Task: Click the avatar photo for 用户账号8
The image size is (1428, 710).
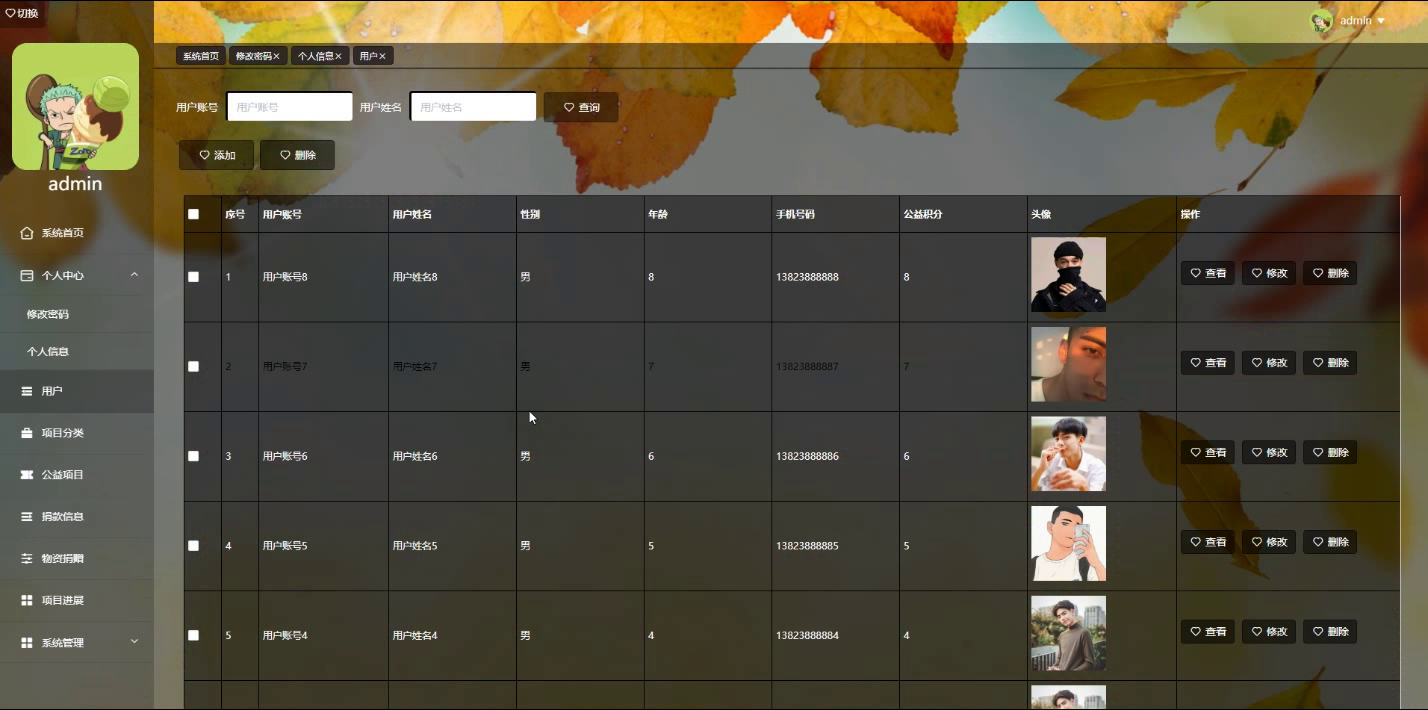Action: (x=1068, y=274)
